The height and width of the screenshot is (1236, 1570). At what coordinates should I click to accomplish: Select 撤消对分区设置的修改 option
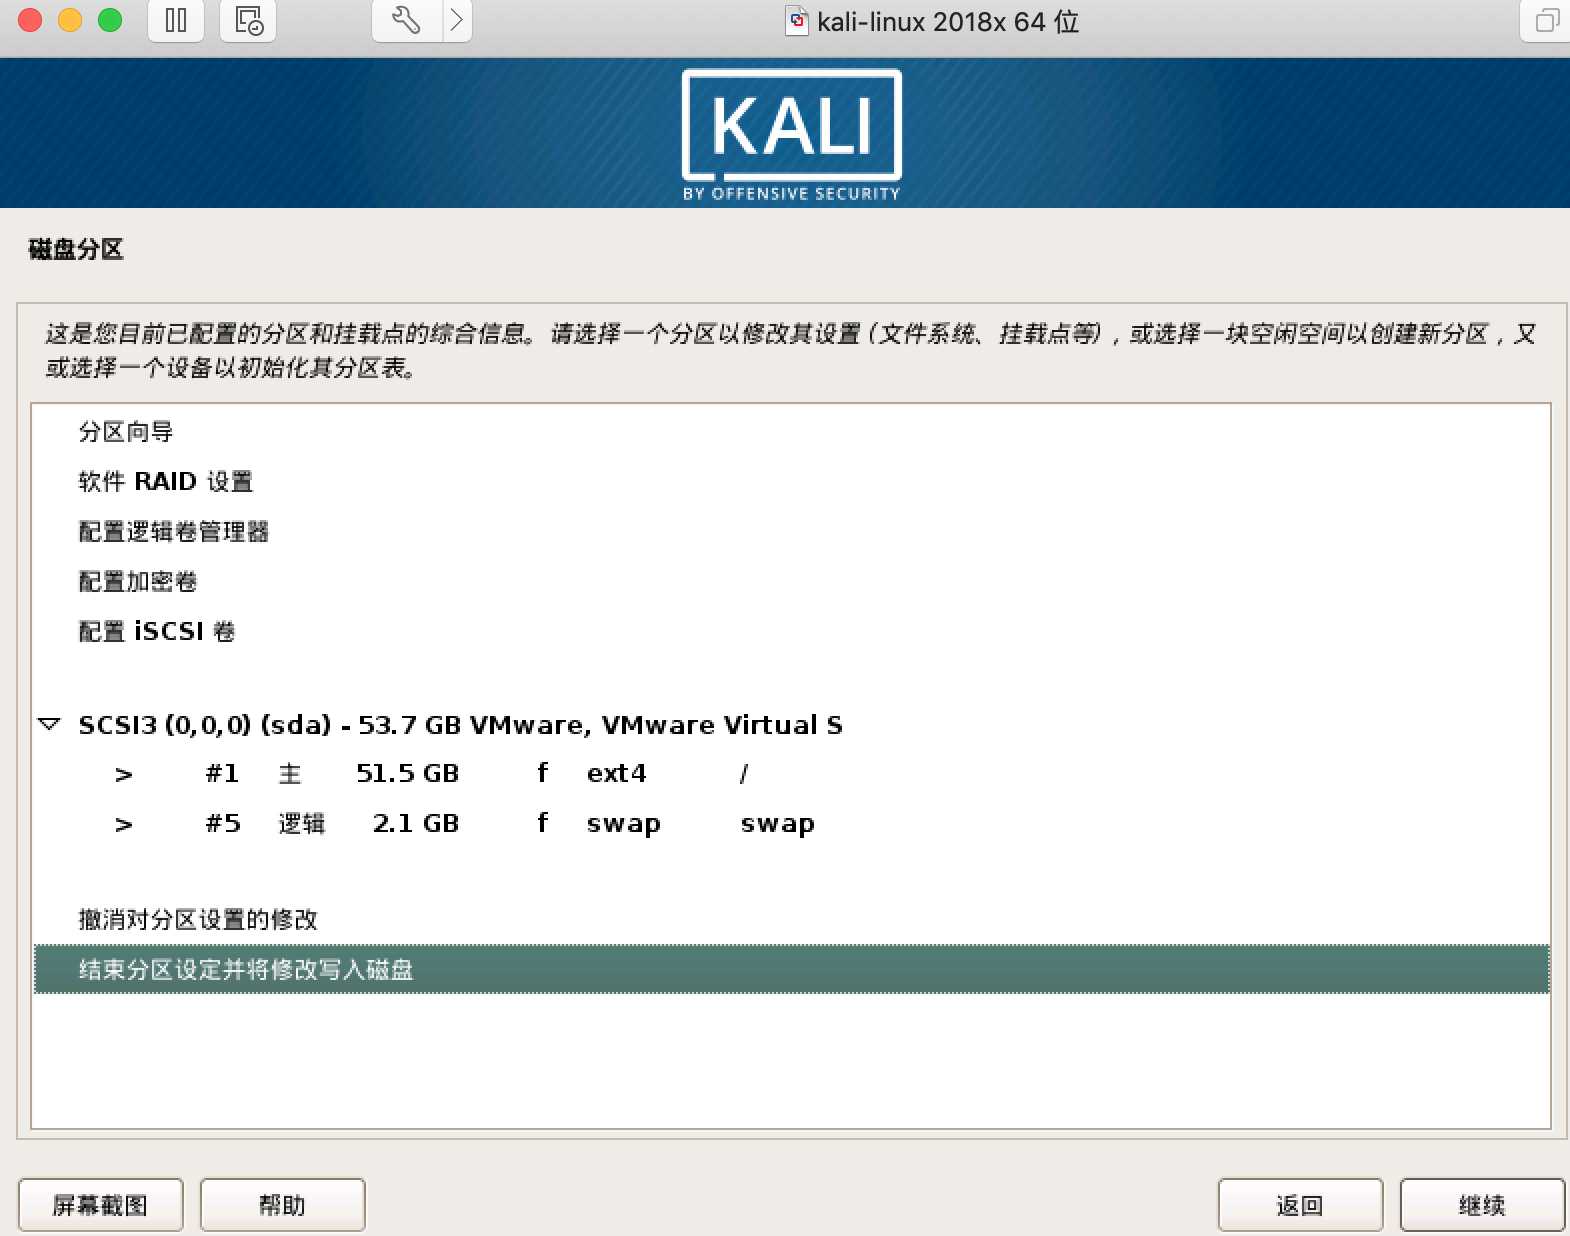[198, 919]
